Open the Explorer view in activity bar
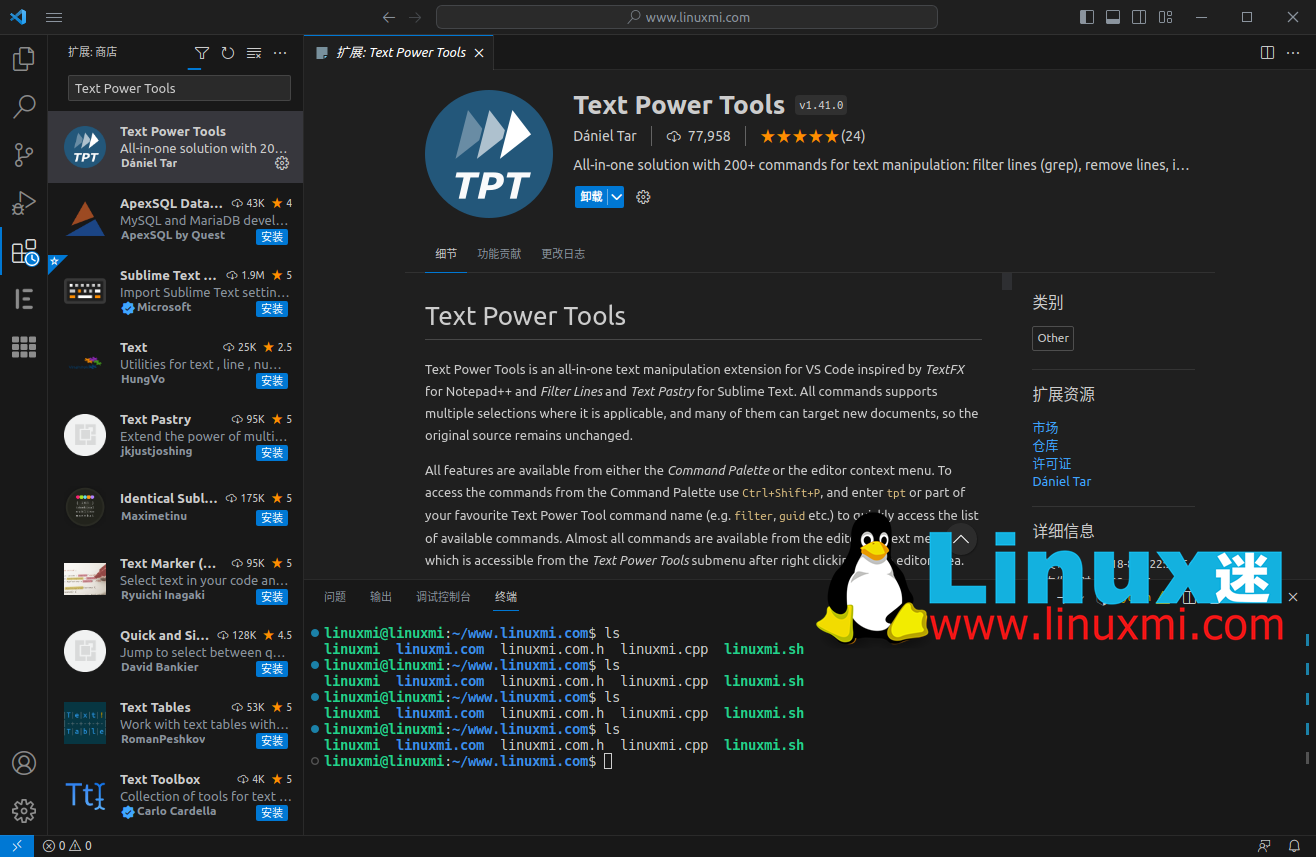This screenshot has width=1316, height=857. [24, 59]
